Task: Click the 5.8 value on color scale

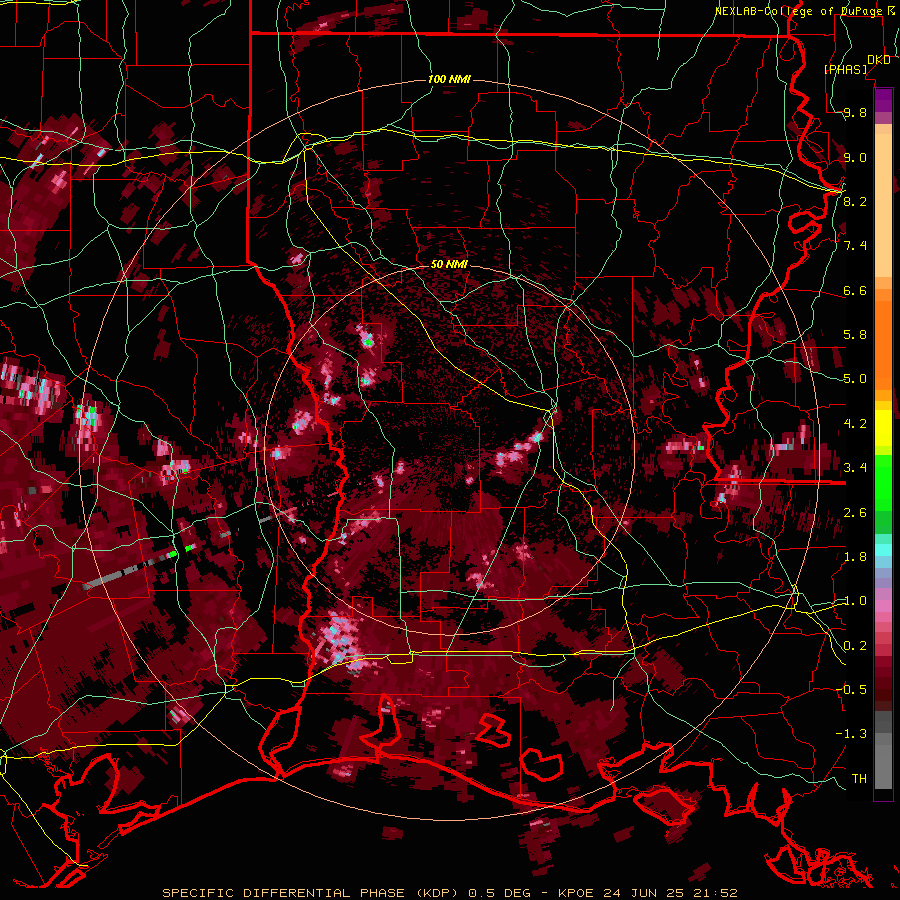Action: pyautogui.click(x=855, y=335)
